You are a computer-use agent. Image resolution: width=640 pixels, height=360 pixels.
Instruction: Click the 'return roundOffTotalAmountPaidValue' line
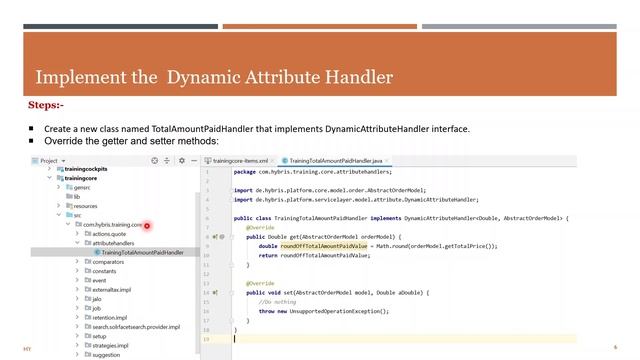pyautogui.click(x=314, y=256)
